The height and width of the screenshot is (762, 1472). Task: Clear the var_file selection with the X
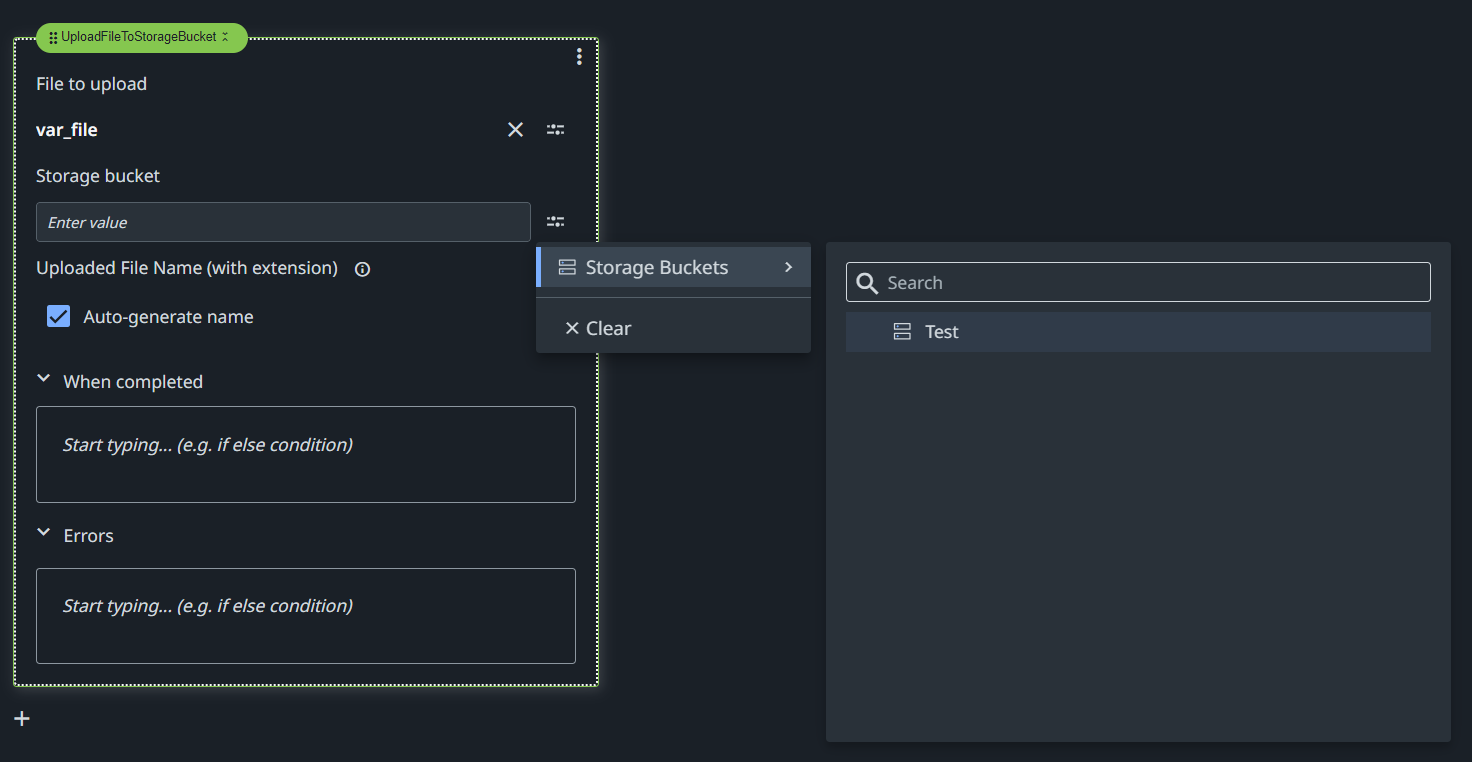(515, 129)
